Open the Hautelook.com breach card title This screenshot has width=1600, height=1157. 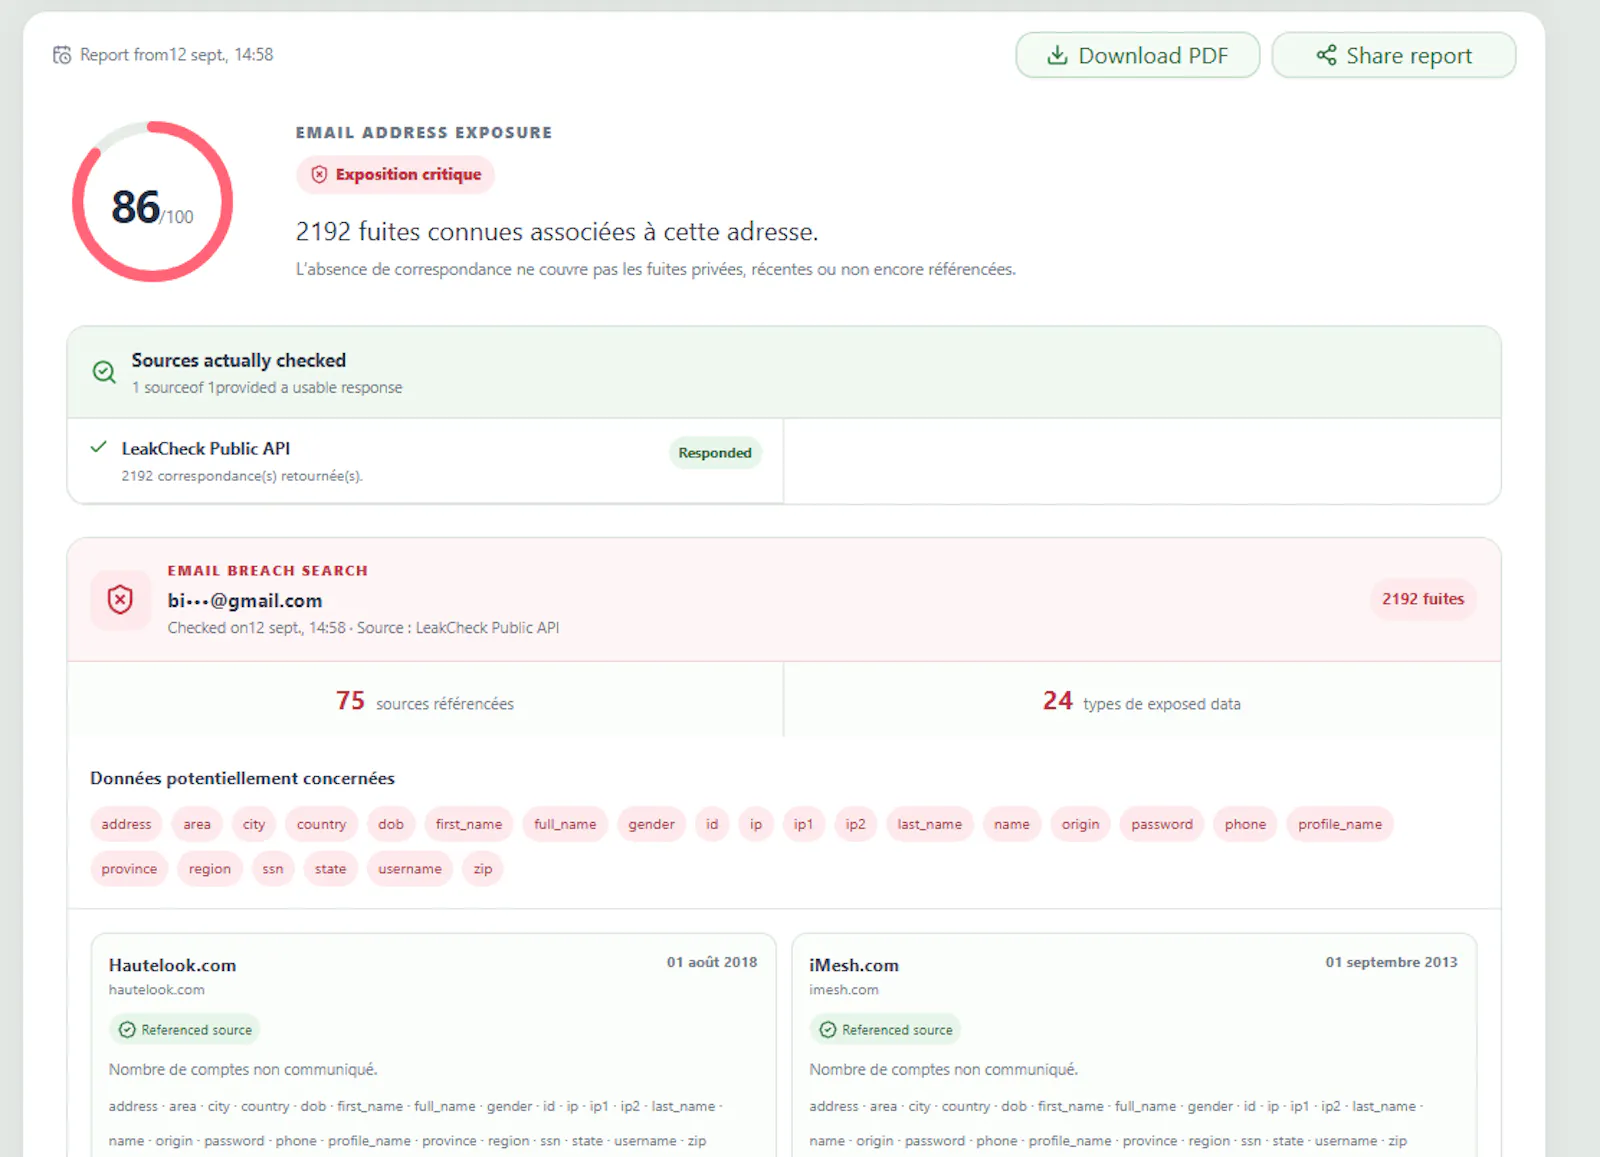[x=173, y=965]
